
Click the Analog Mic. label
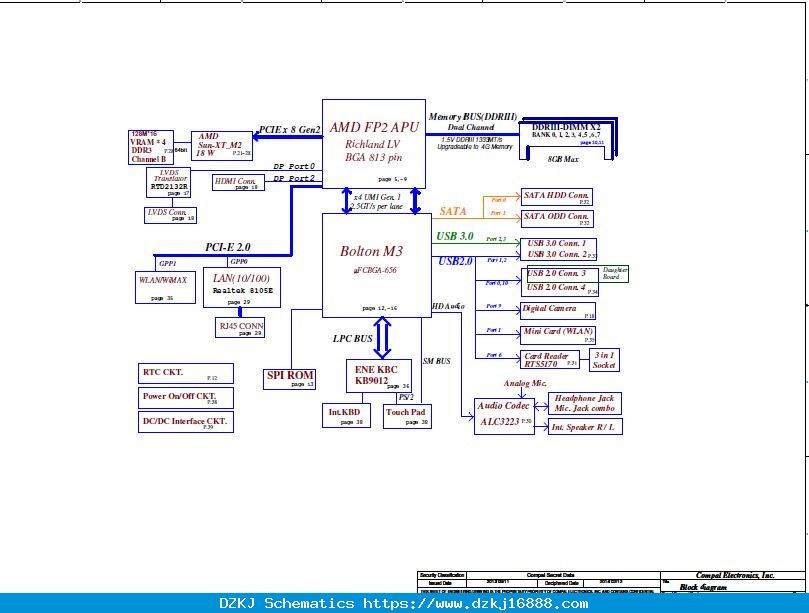click(x=525, y=383)
